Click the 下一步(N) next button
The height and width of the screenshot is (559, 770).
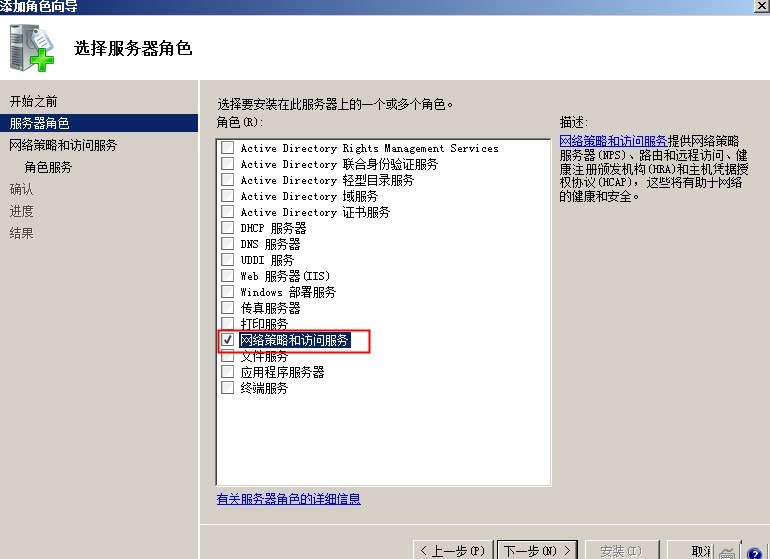pos(537,551)
